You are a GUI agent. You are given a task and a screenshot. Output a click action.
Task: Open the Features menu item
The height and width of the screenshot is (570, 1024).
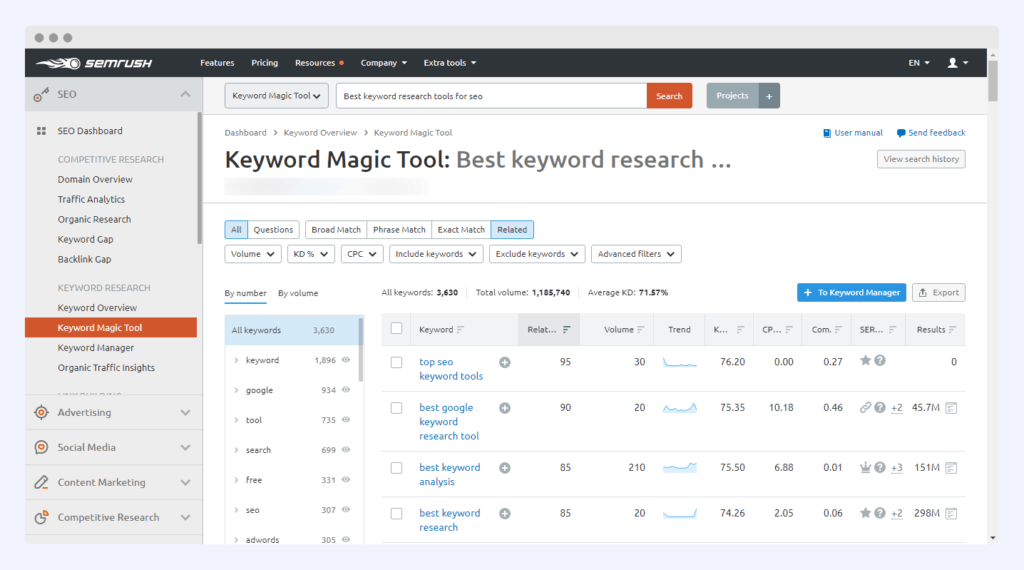tap(217, 63)
